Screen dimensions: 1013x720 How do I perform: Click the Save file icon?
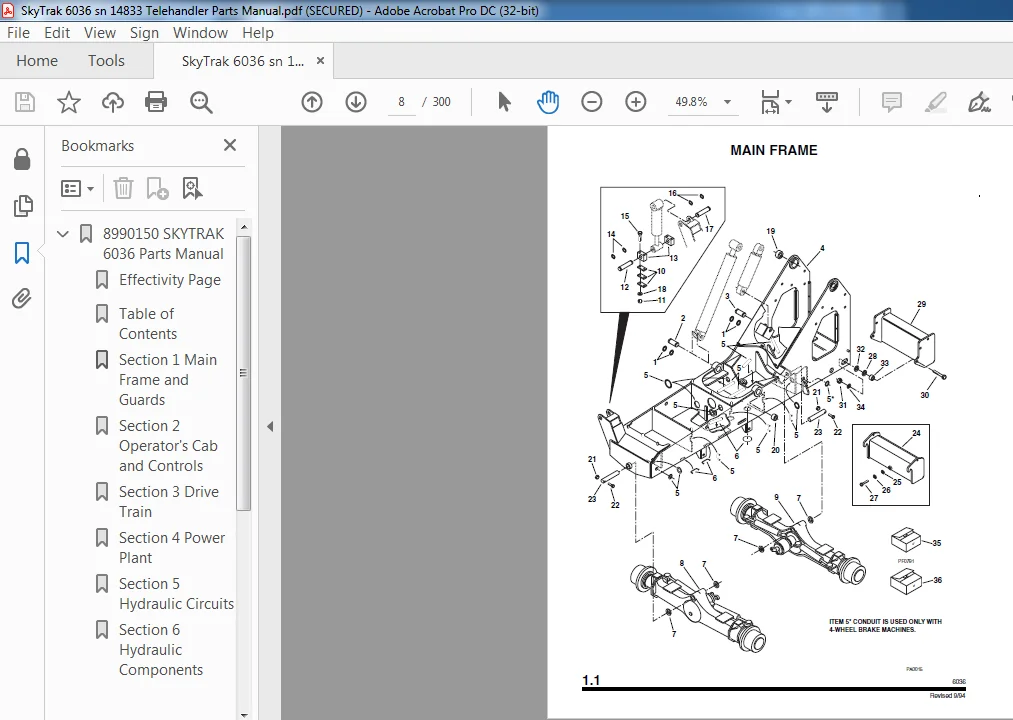25,102
